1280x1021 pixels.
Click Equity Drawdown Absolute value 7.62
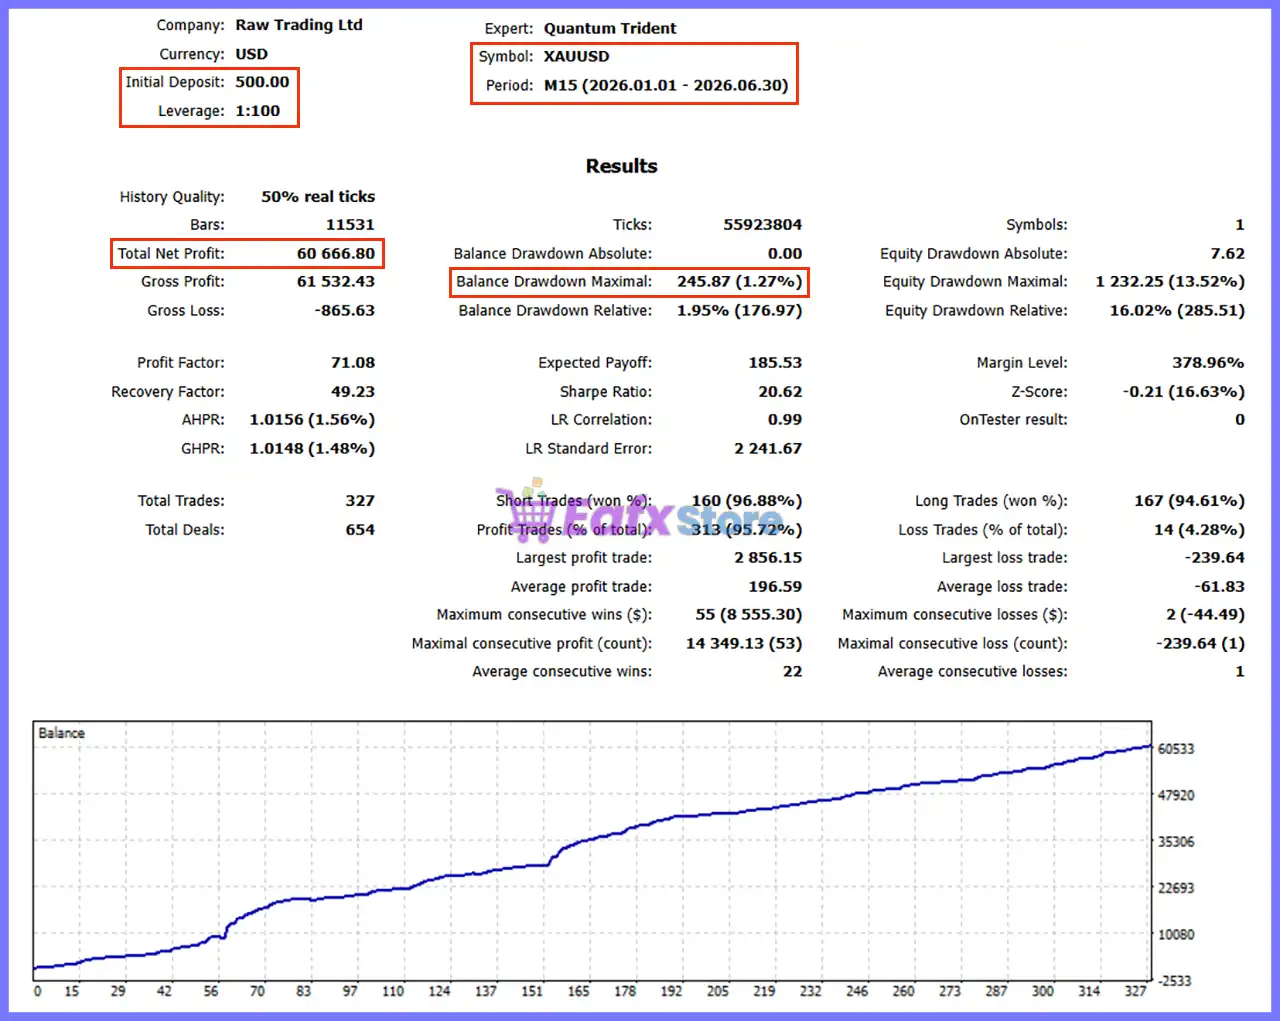tap(1228, 254)
